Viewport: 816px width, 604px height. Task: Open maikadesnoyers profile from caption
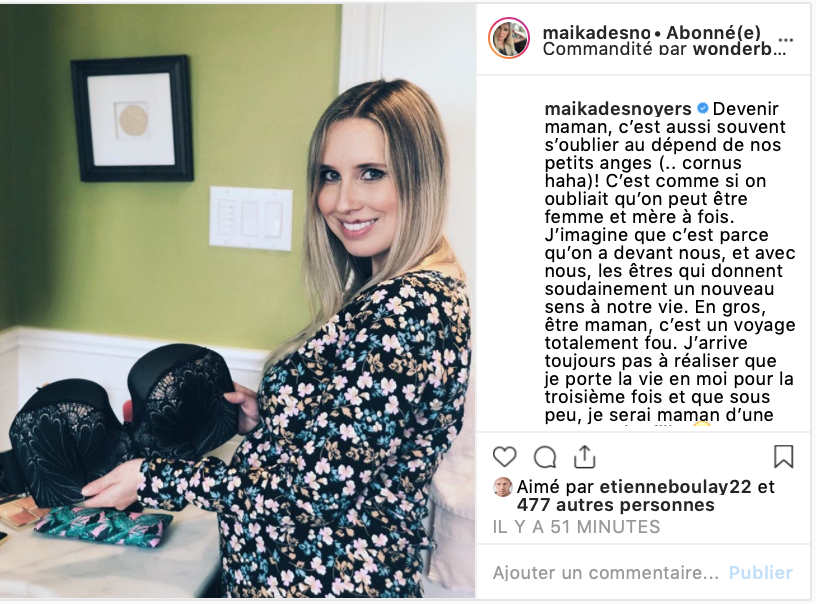pos(618,109)
